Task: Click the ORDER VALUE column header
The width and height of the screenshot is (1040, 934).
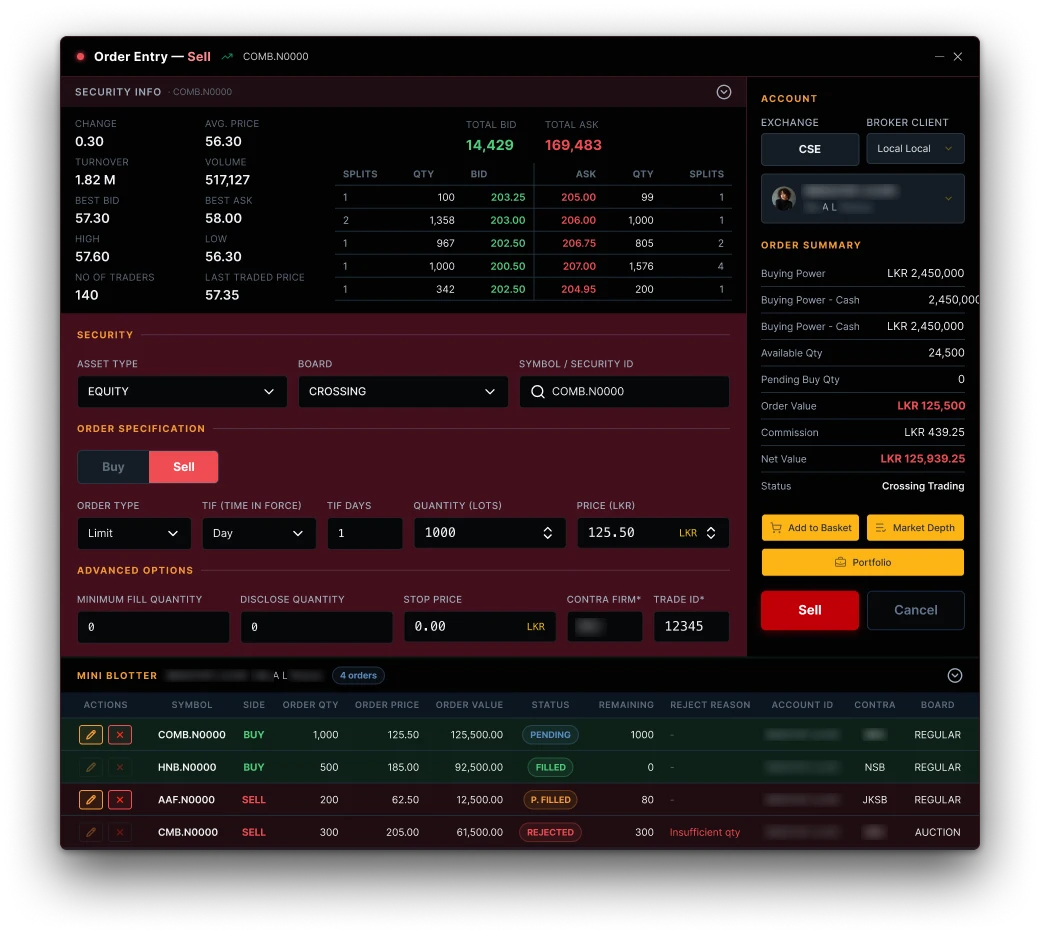Action: tap(469, 705)
